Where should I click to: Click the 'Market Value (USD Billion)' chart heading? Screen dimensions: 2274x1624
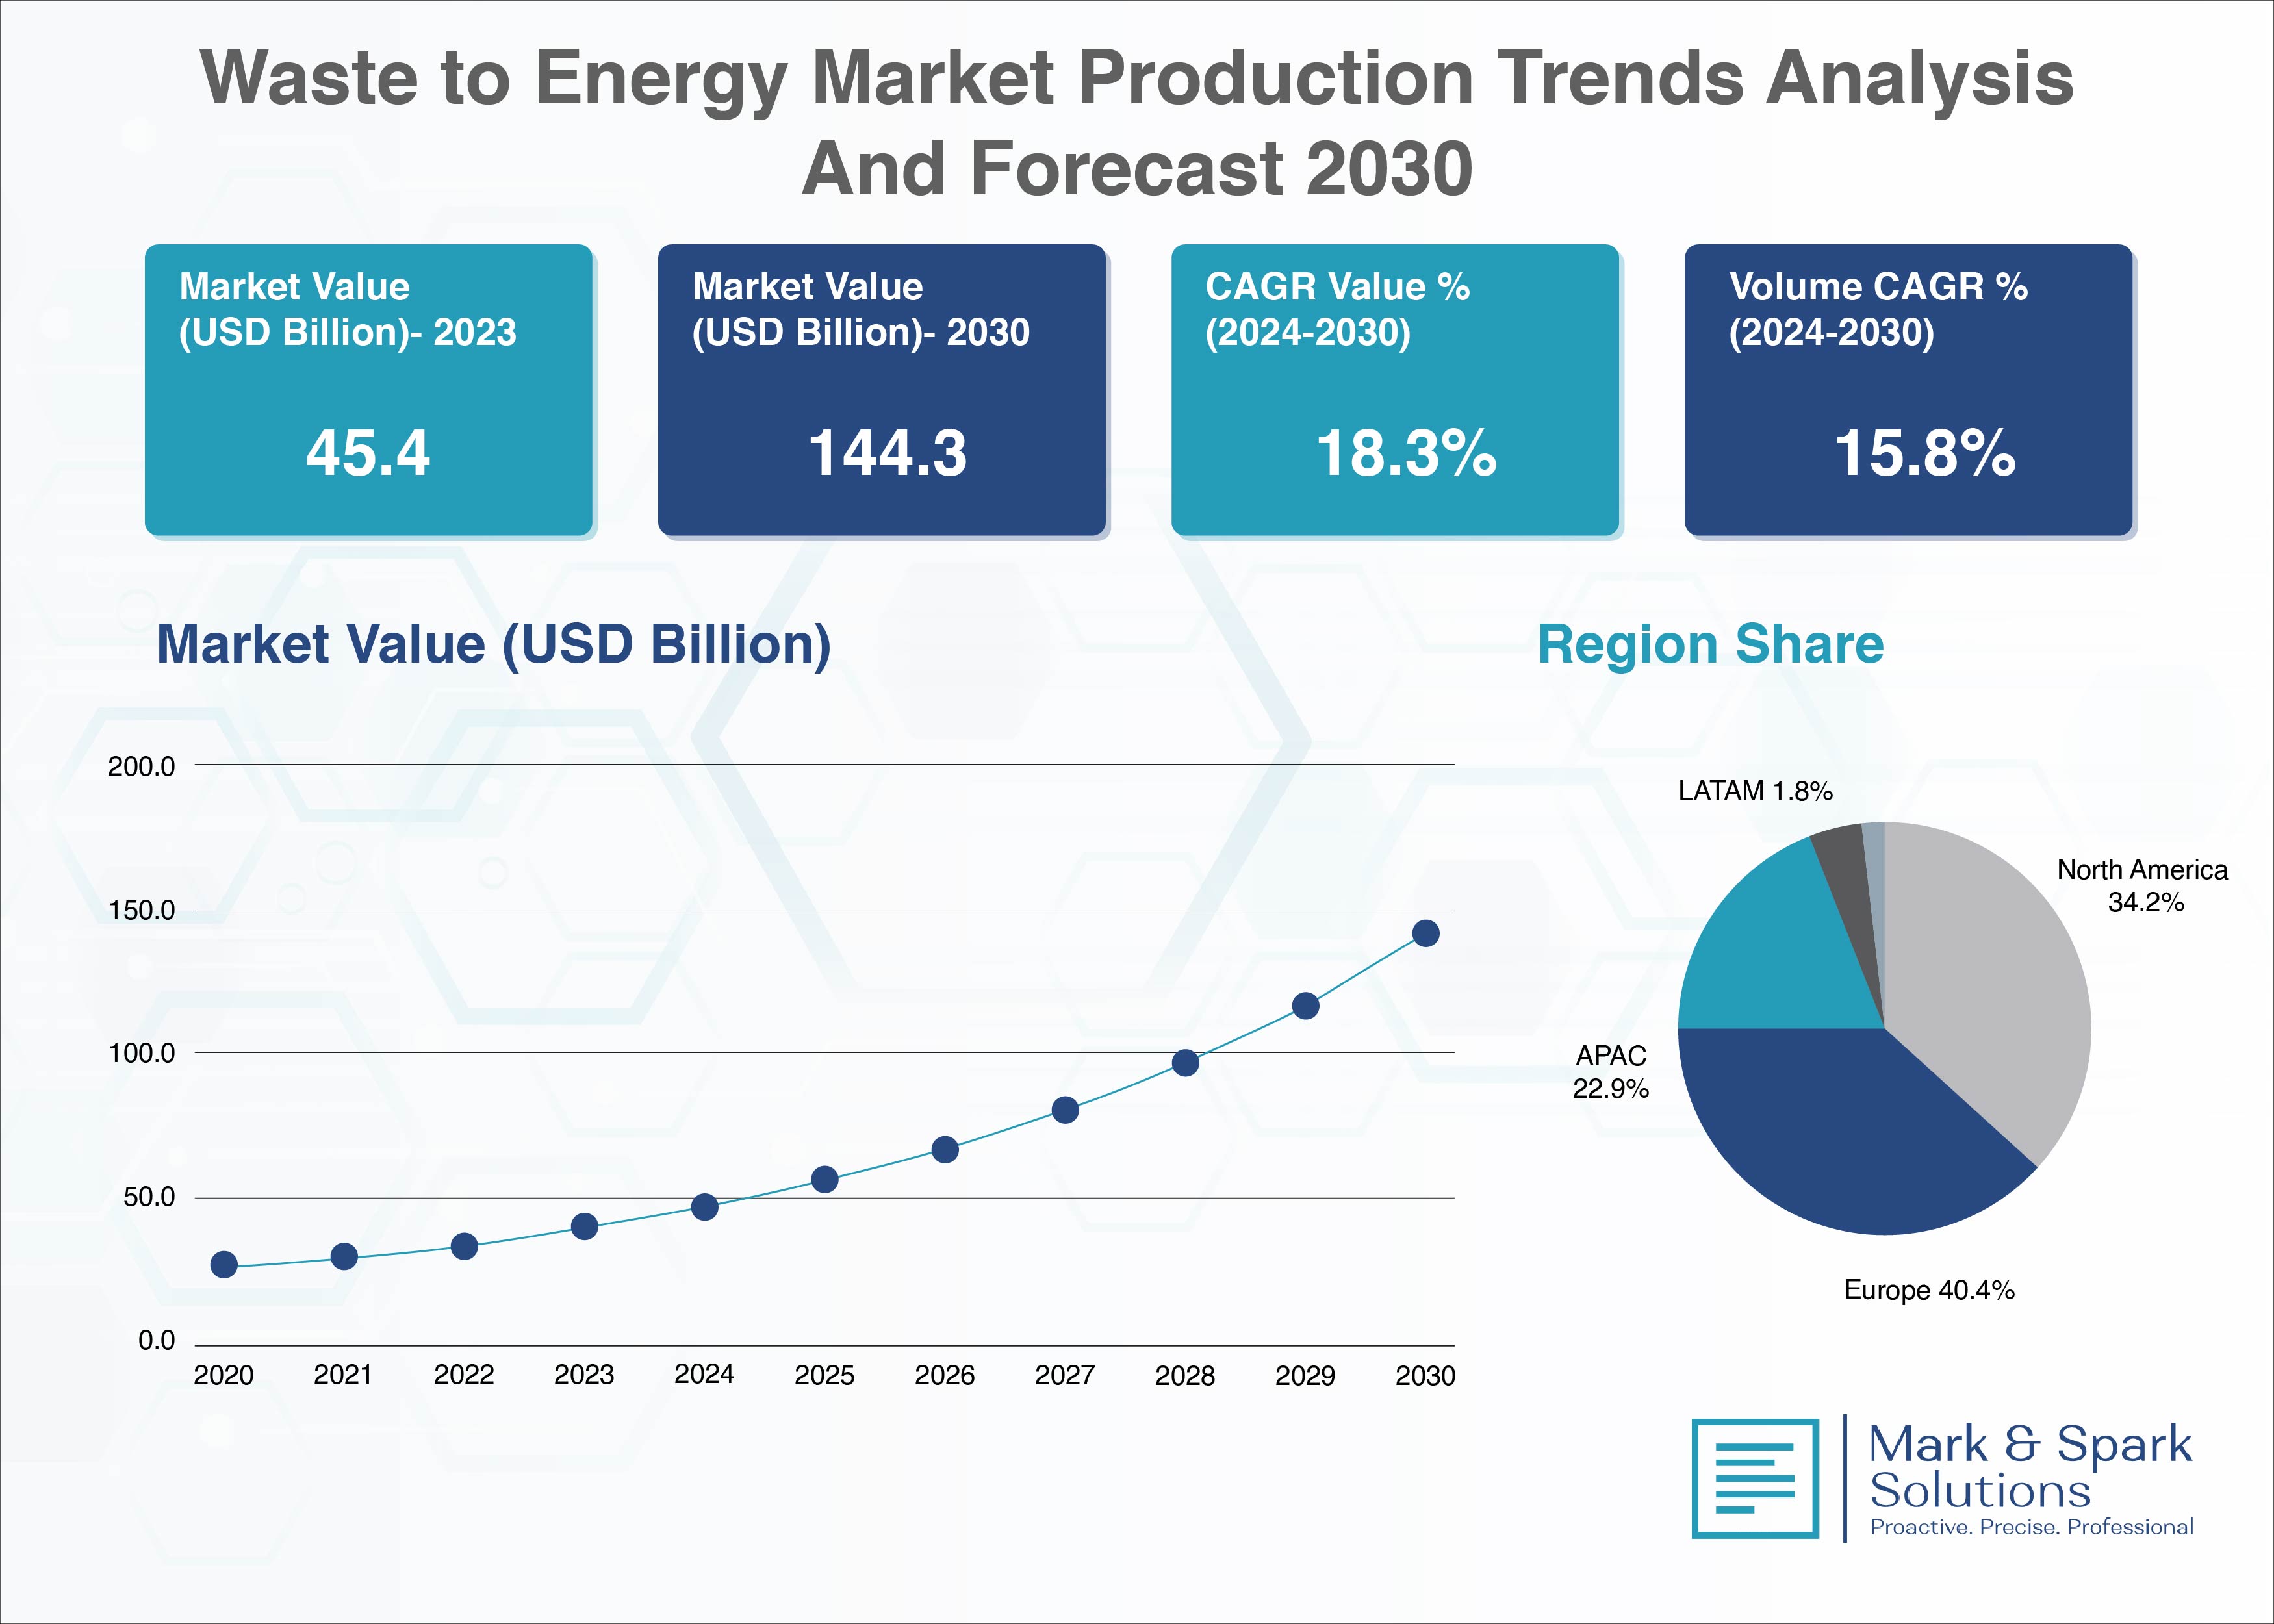494,645
